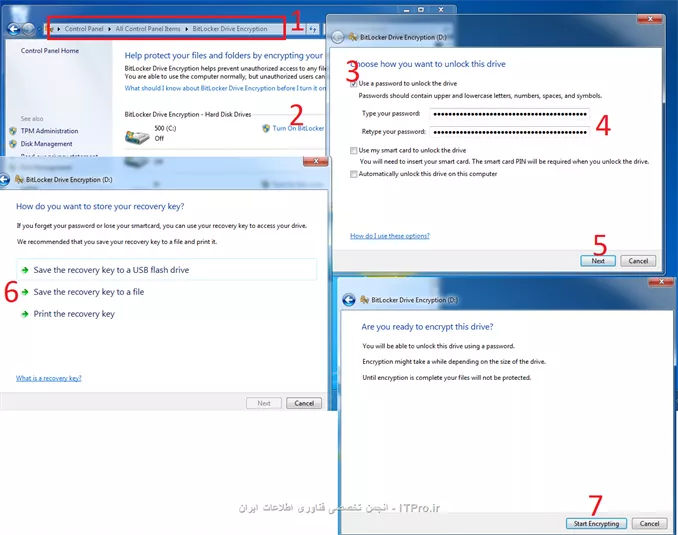This screenshot has width=678, height=535.
Task: Click Turn On BitLocker for drive C:
Action: click(298, 128)
